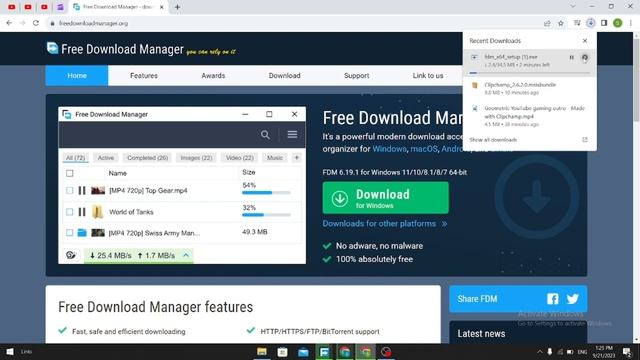Viewport: 640px width, 360px height.
Task: Open File Explorer from the taskbar
Action: pyautogui.click(x=262, y=351)
